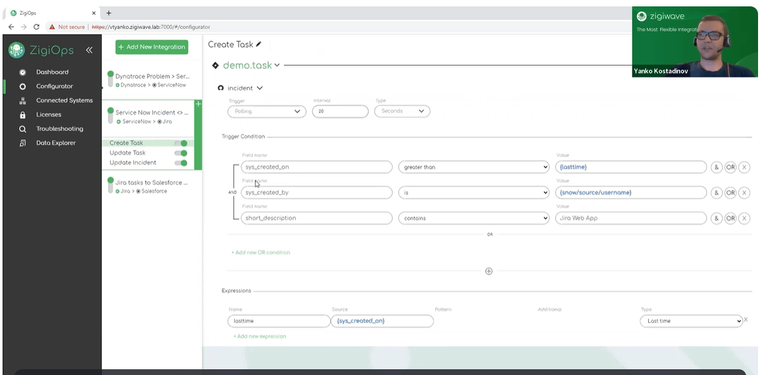Remove the sys_created_by condition with X

[x=744, y=193]
